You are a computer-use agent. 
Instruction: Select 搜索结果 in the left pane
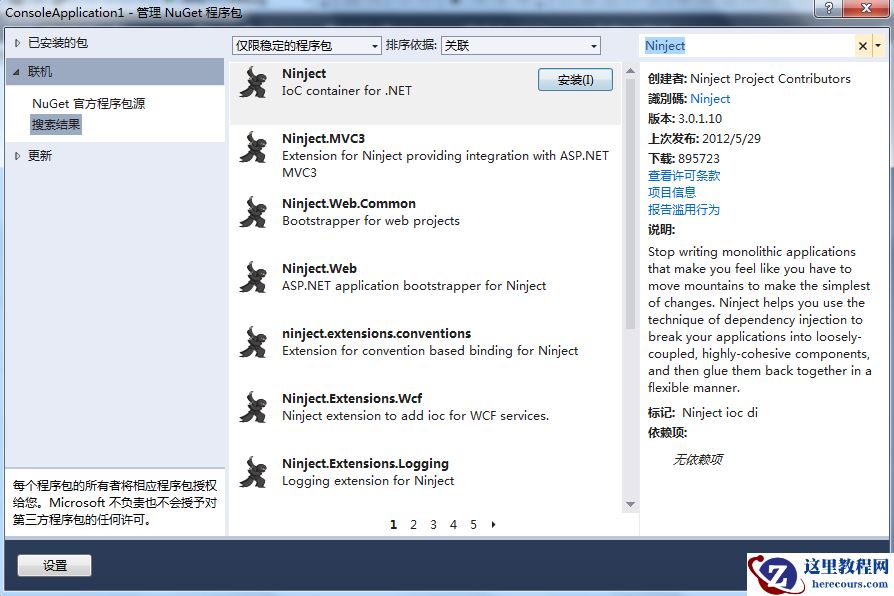(56, 124)
